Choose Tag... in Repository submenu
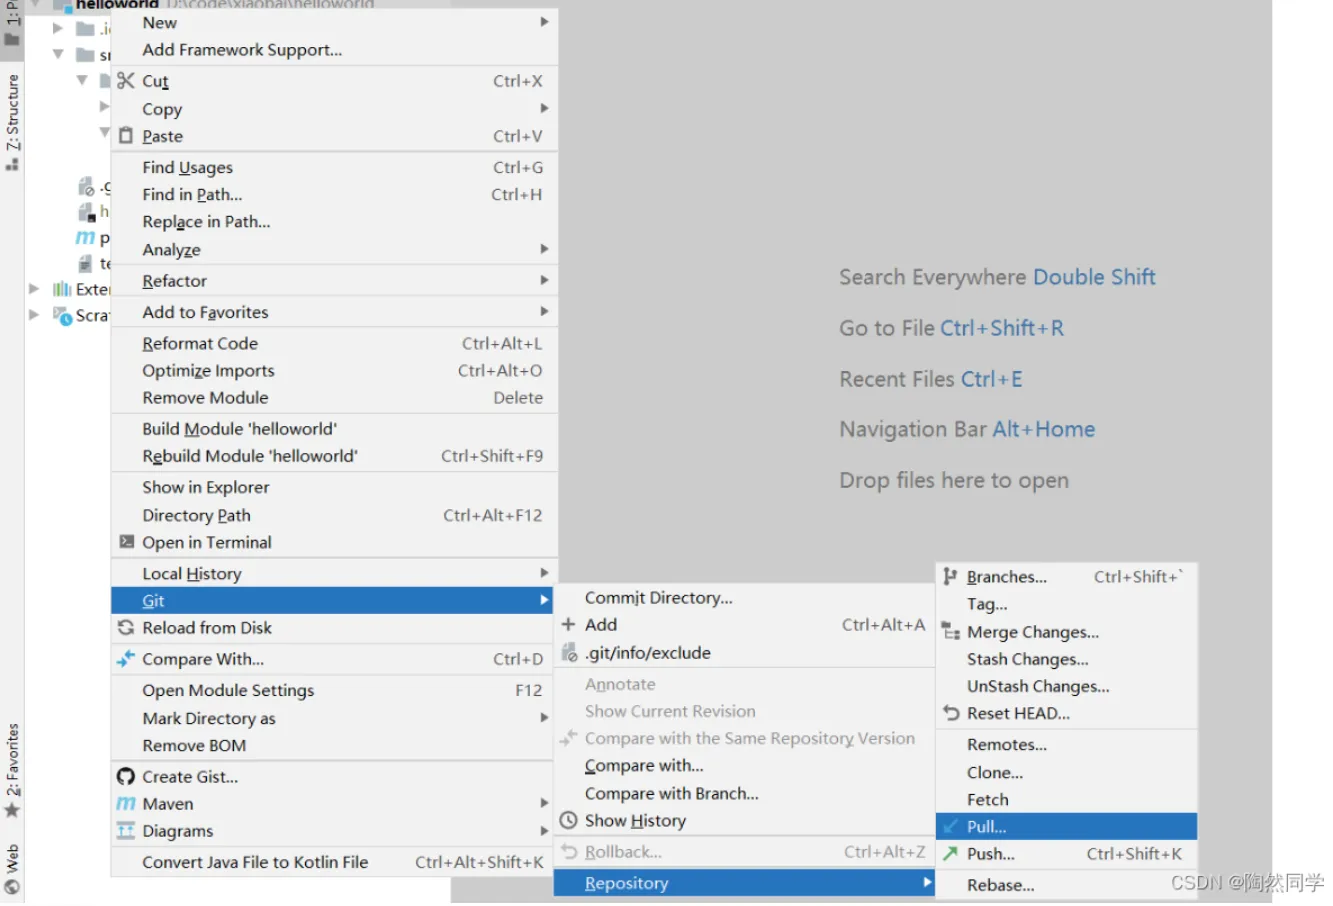1333x906 pixels. pyautogui.click(x=1066, y=604)
